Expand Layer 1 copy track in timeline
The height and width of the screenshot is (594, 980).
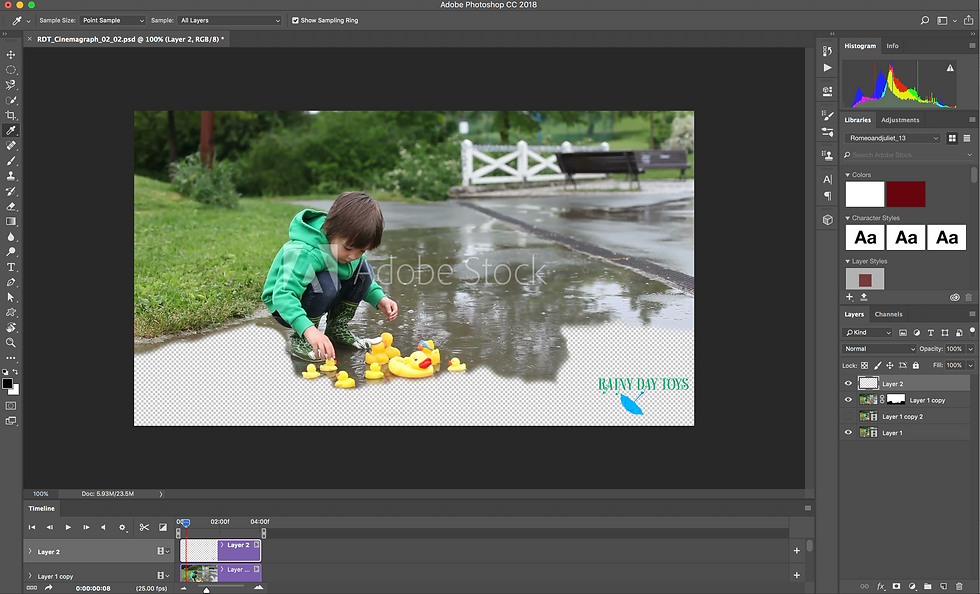pyautogui.click(x=29, y=576)
